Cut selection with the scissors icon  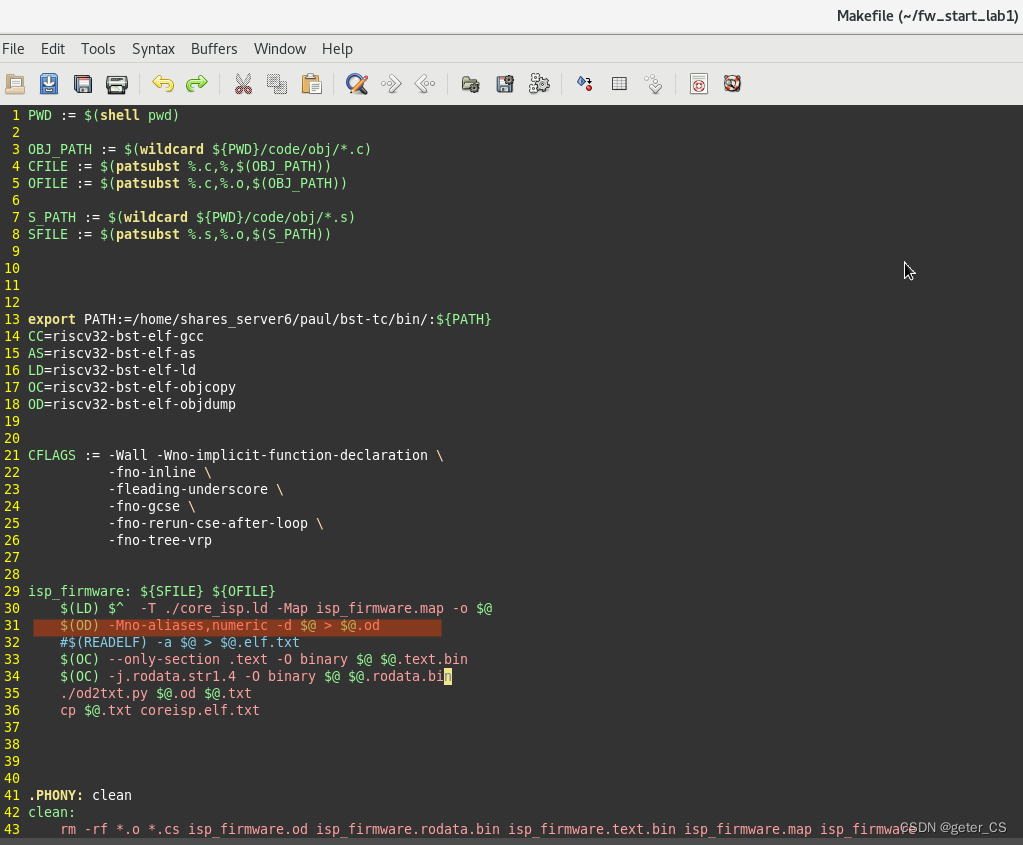243,84
